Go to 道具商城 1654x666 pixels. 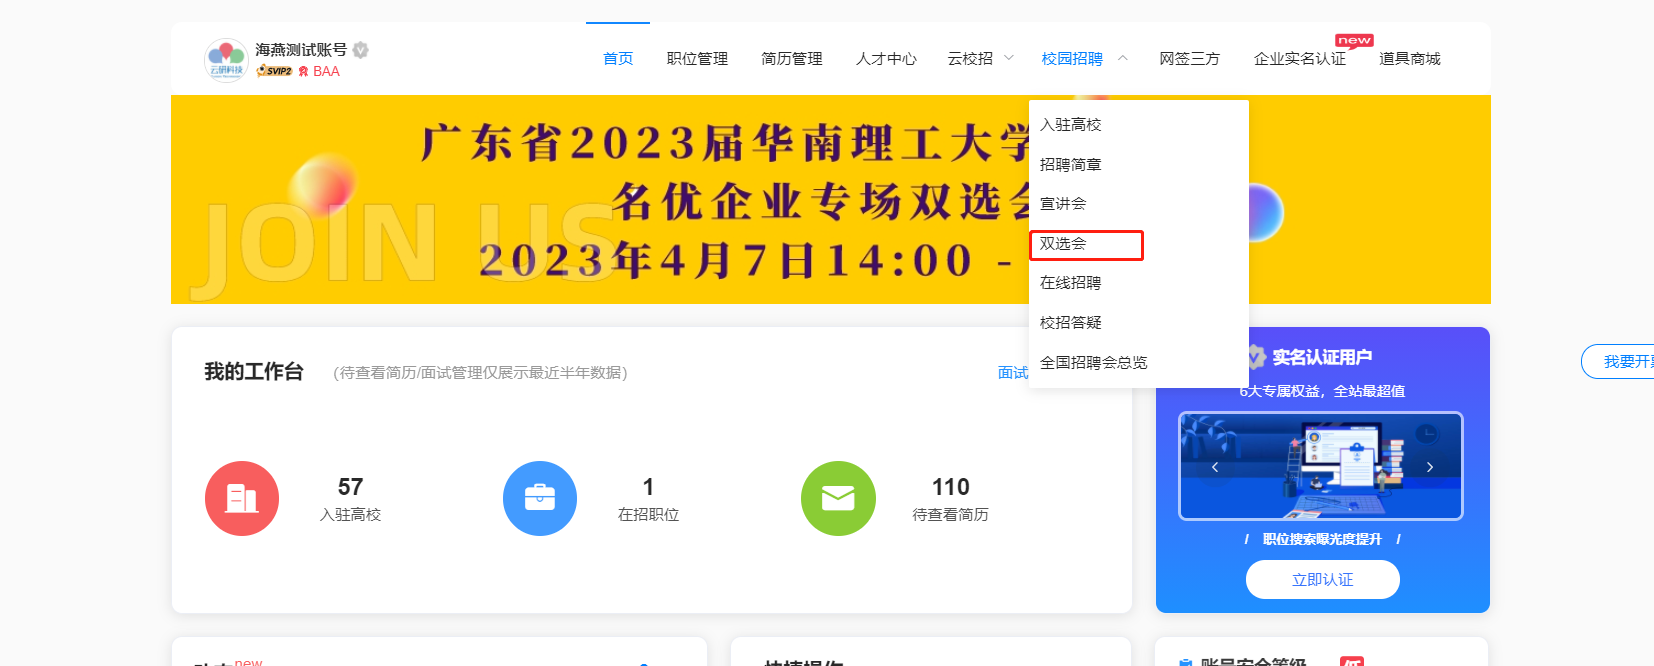[x=1410, y=59]
